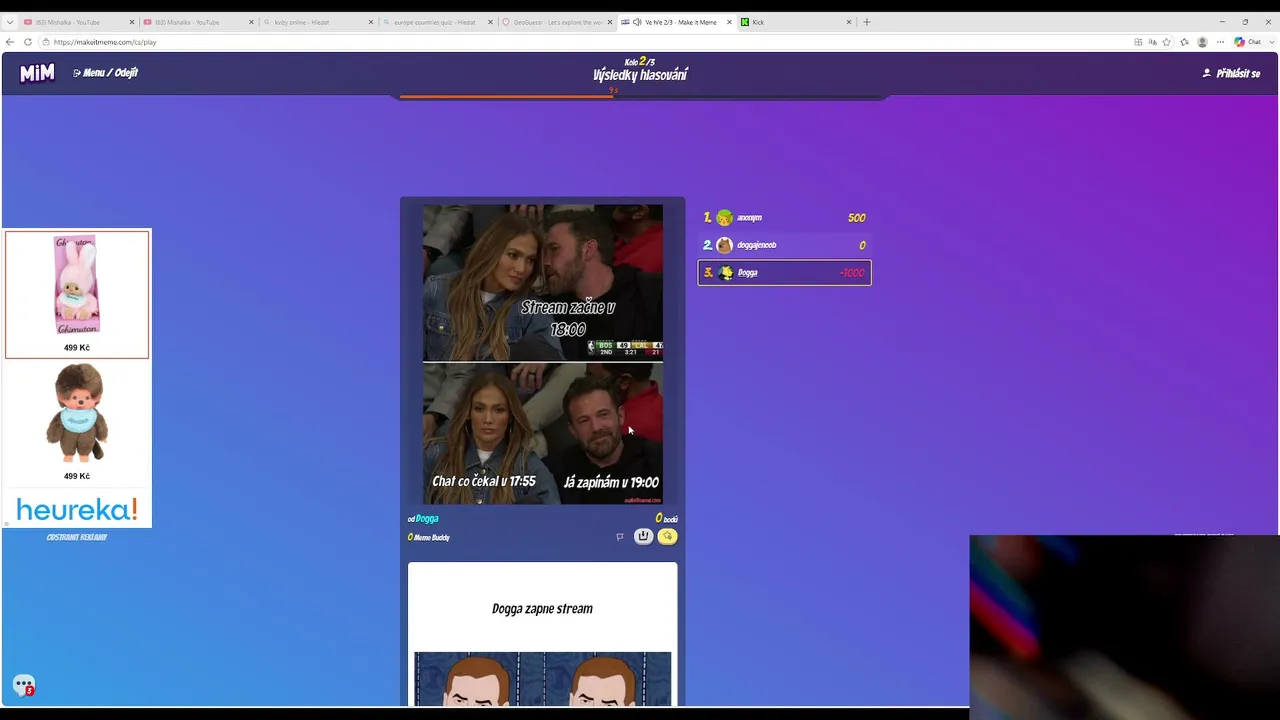Open the 'Dogga zapne stream' meme card
The image size is (1280, 720).
click(542, 634)
